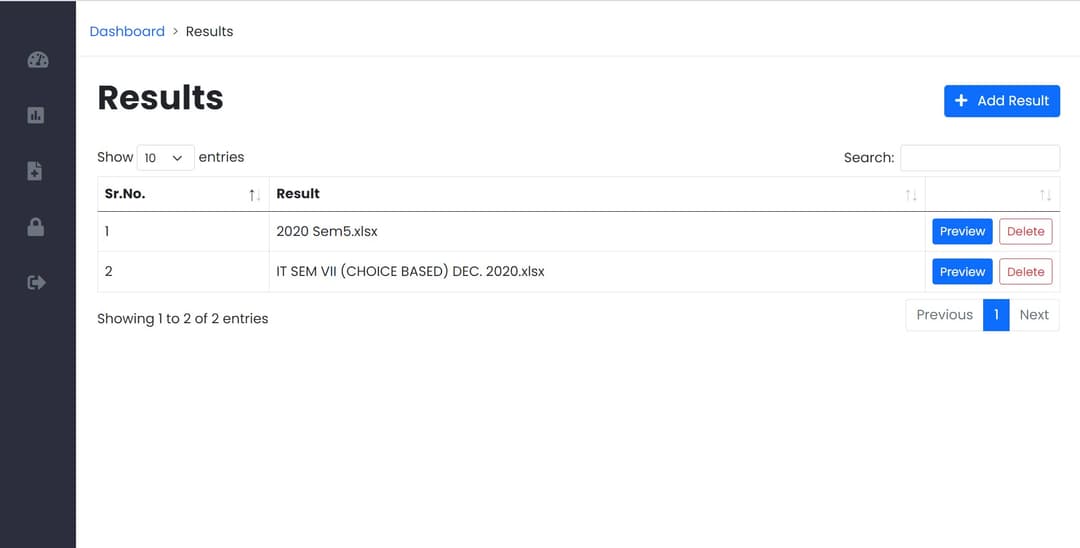The width and height of the screenshot is (1080, 548).
Task: Go to the Previous page
Action: (944, 315)
